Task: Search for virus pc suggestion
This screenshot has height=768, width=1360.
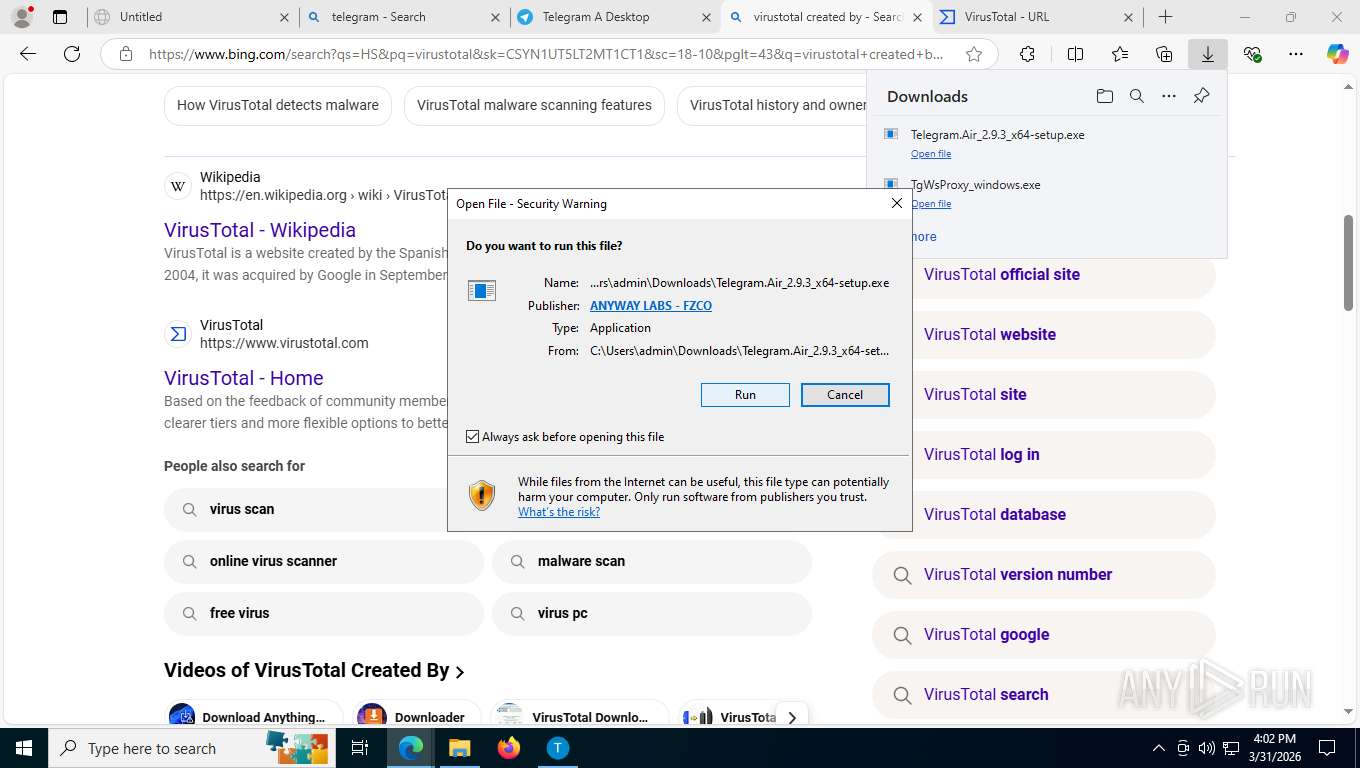Action: click(x=652, y=613)
